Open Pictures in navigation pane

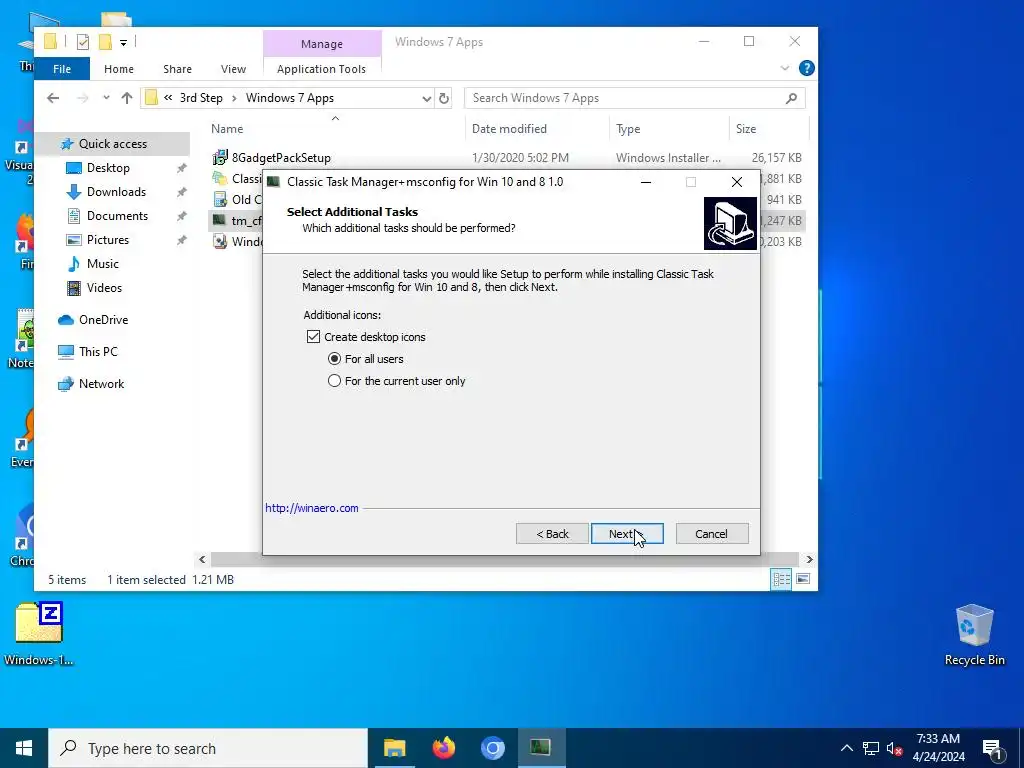108,240
